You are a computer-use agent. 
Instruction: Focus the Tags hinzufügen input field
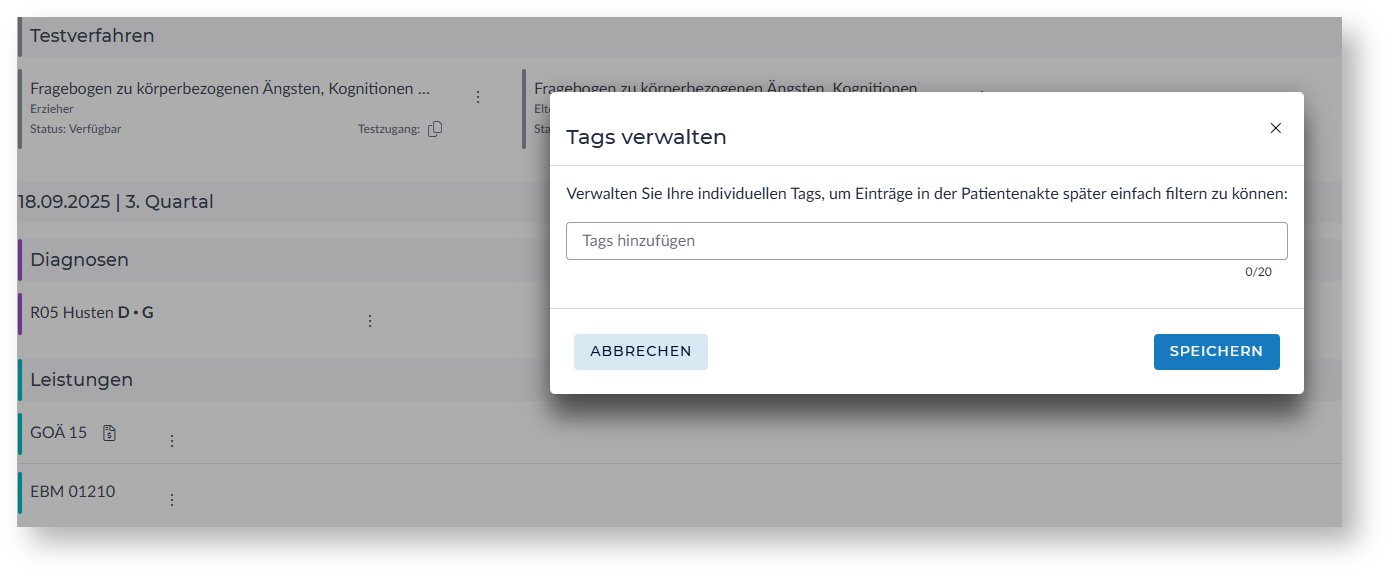click(x=926, y=241)
